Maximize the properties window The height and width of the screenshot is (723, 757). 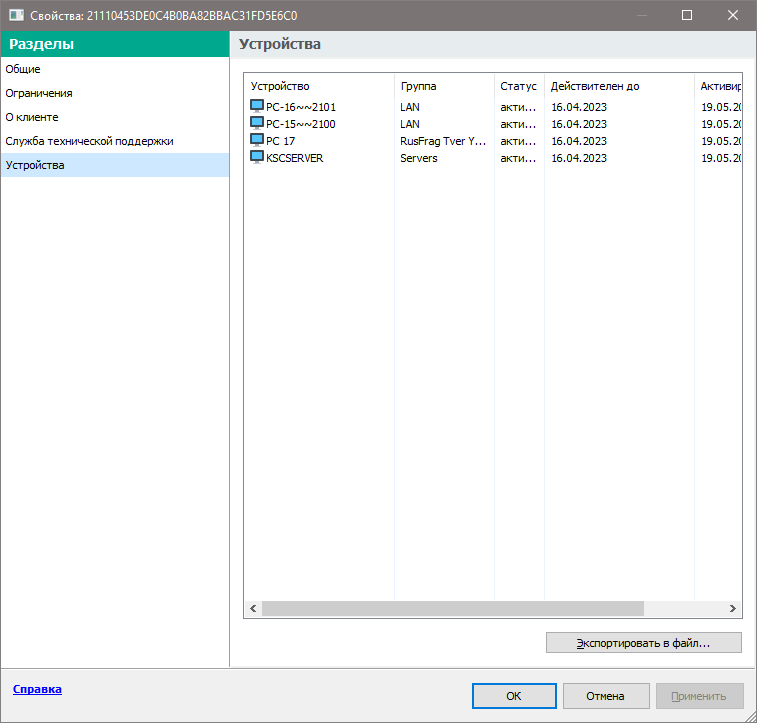tap(687, 15)
